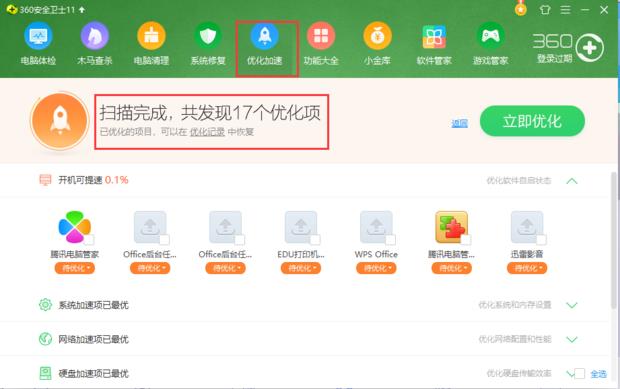The image size is (620, 389).
Task: Open 待优化 dropdown under 腾讯电脑管家 clover
Action: 75,268
